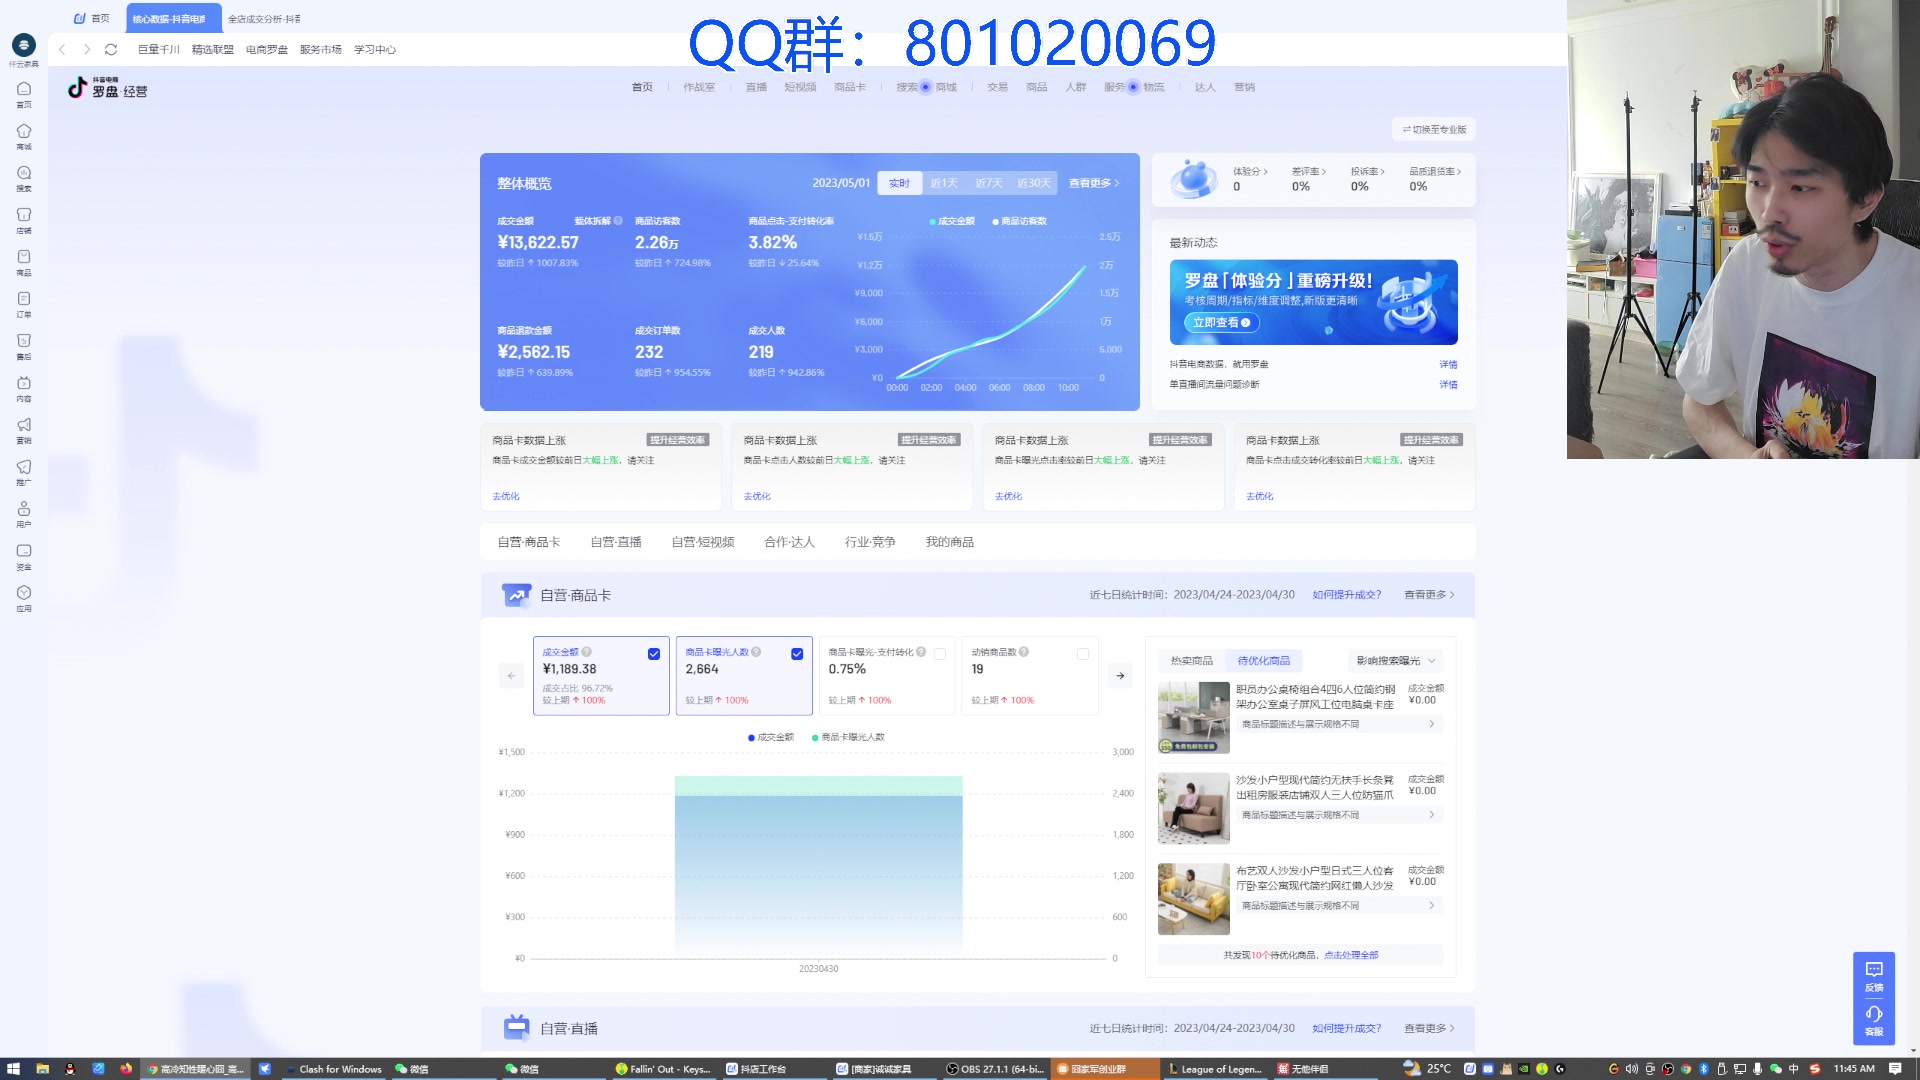Image resolution: width=1920 pixels, height=1080 pixels.
Task: Expand the 品质退货率 detail chevron
Action: click(x=1459, y=172)
